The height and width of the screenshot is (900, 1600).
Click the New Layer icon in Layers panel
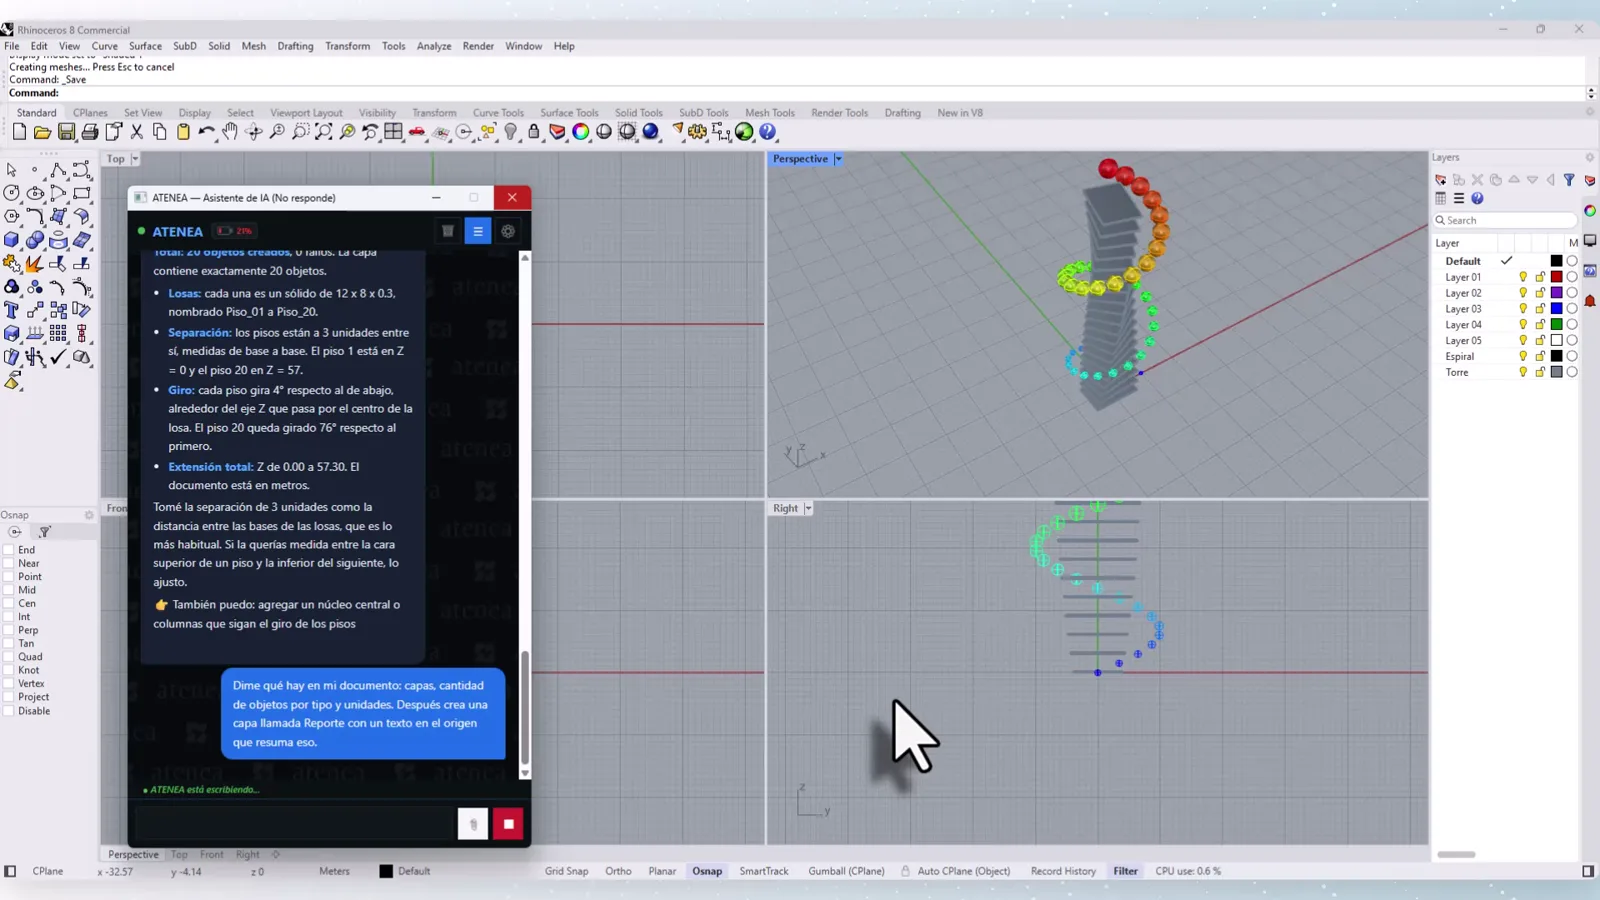[x=1441, y=180]
